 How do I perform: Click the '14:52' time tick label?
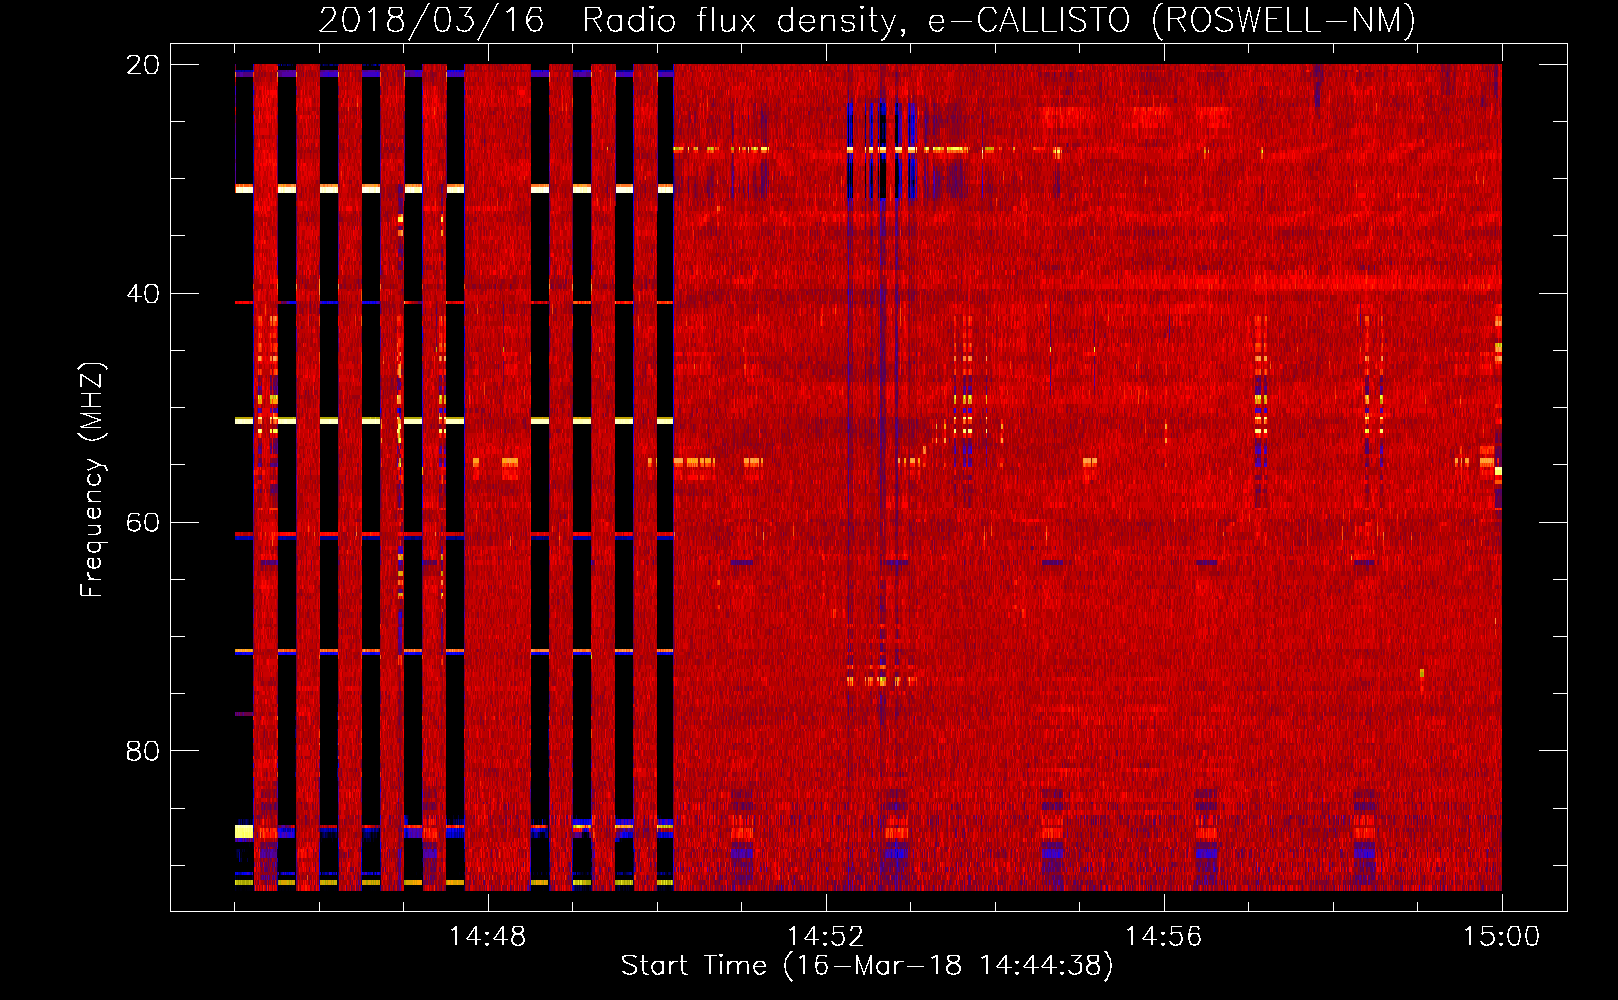pyautogui.click(x=825, y=937)
